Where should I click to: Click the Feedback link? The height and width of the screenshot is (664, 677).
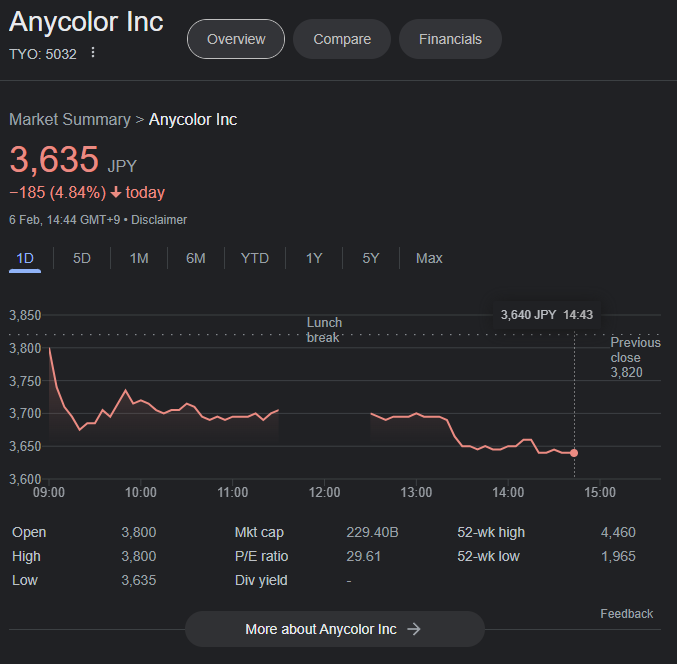pyautogui.click(x=626, y=613)
